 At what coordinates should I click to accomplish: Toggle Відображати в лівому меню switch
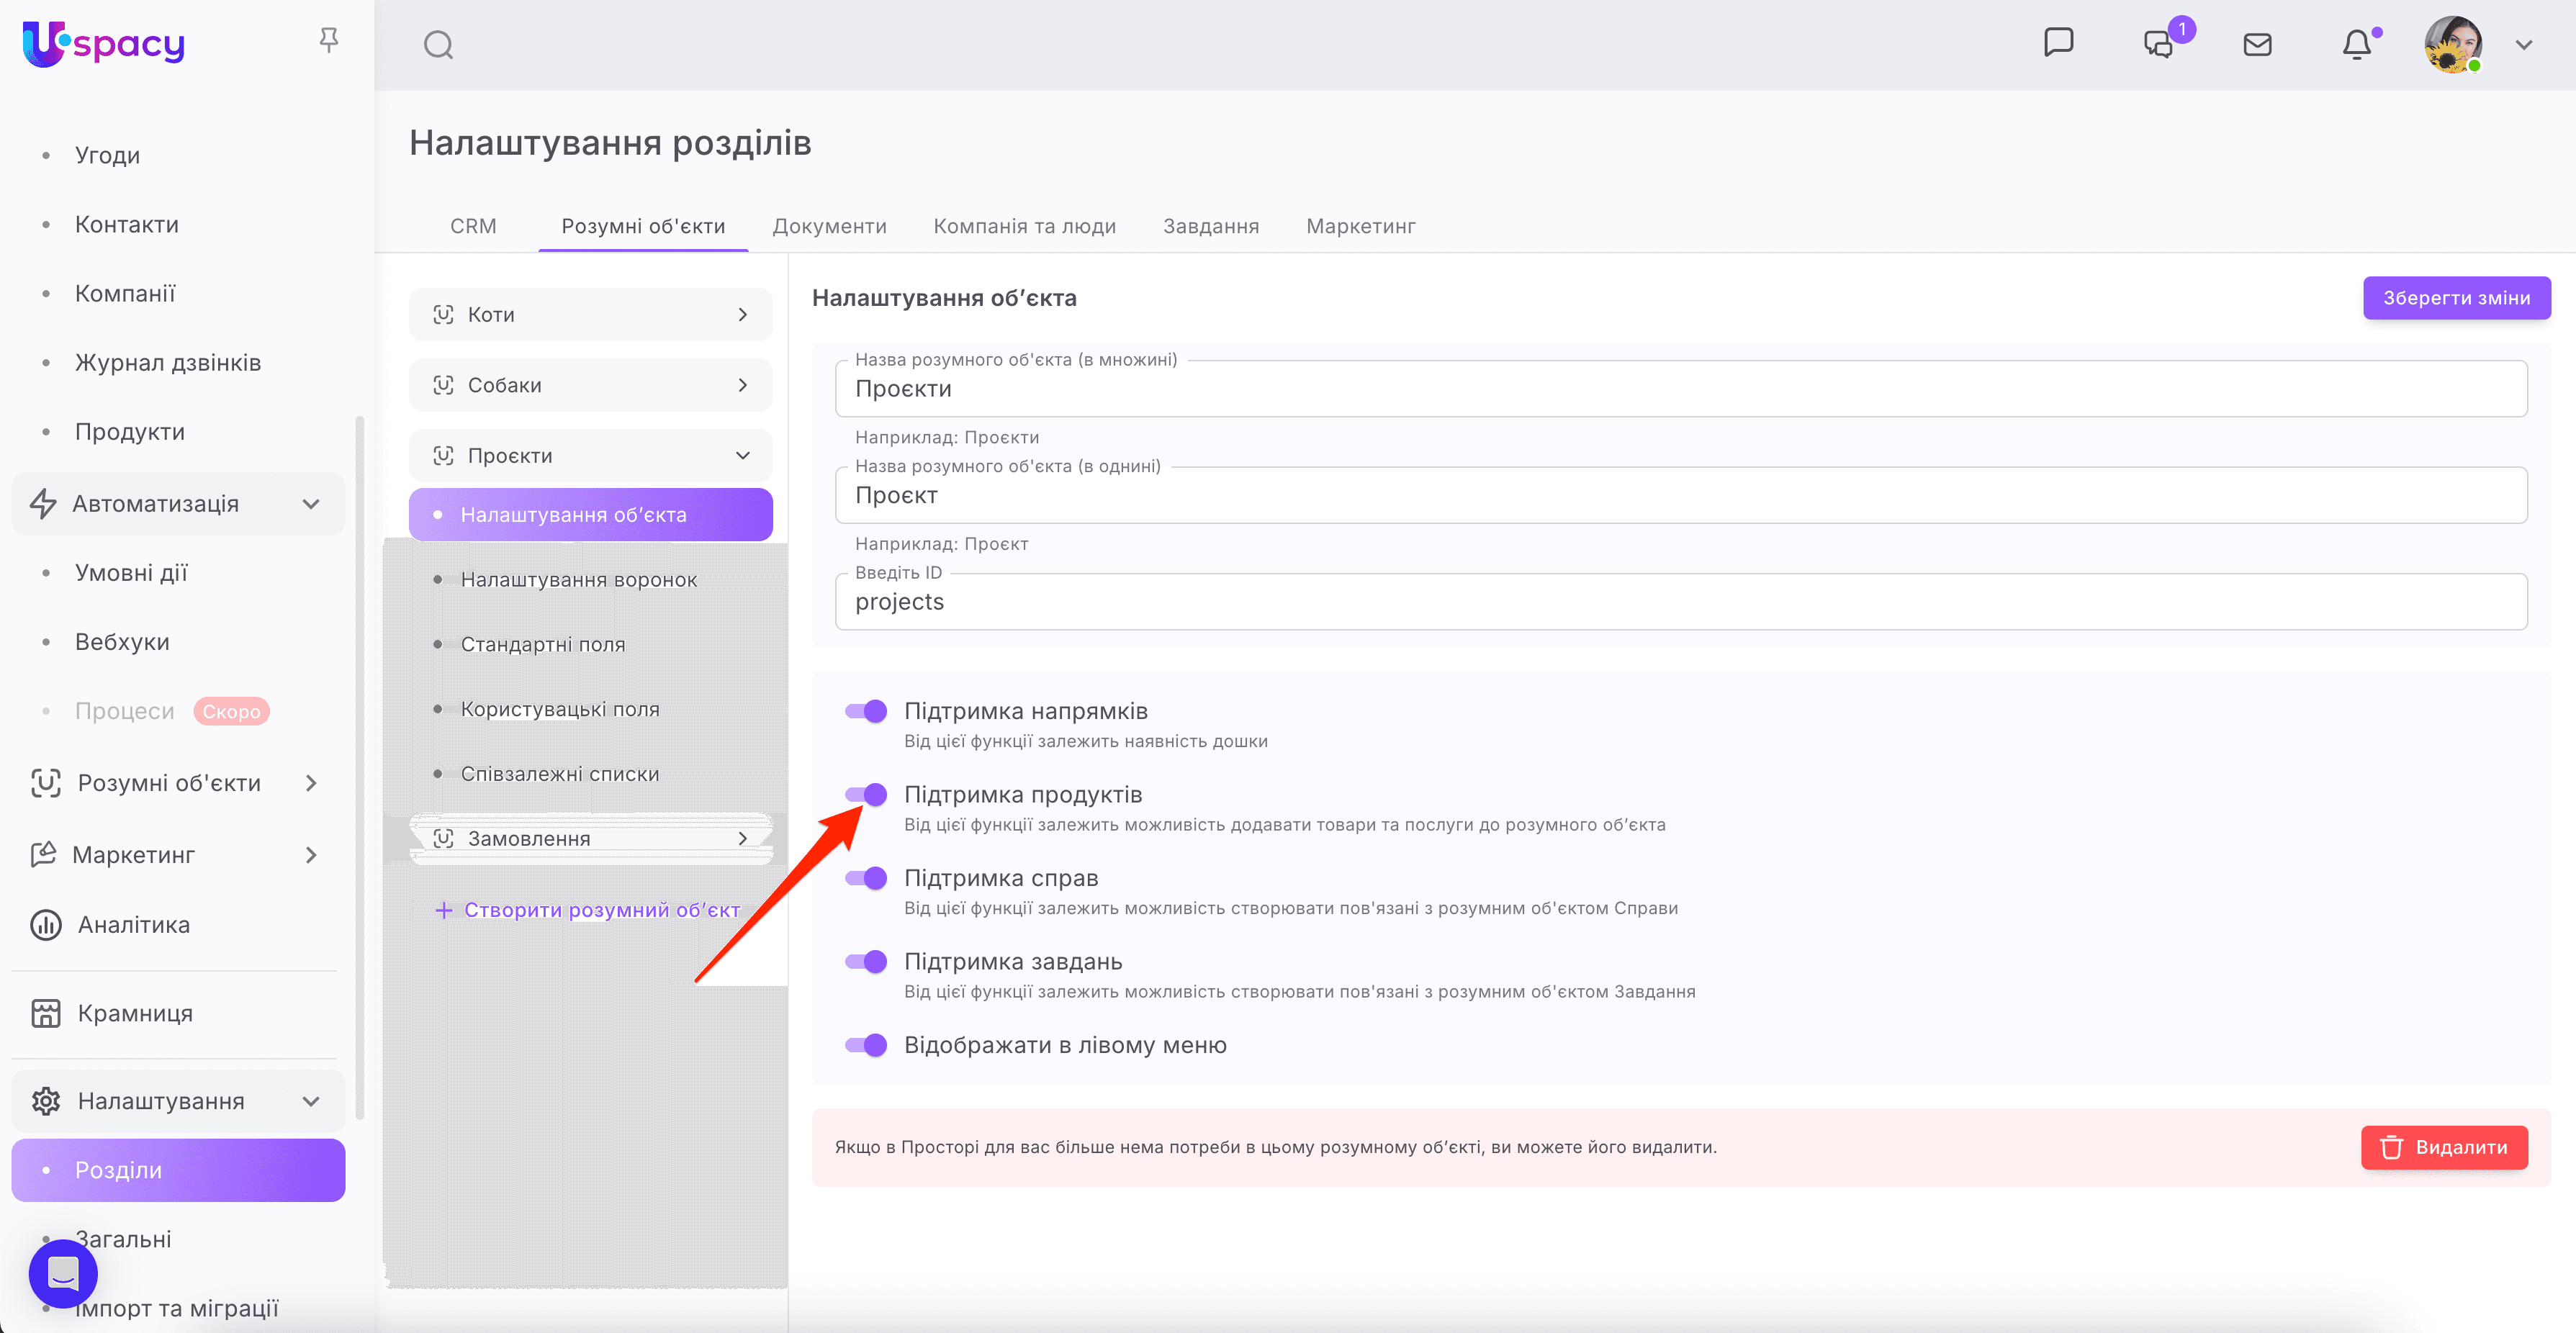866,1045
